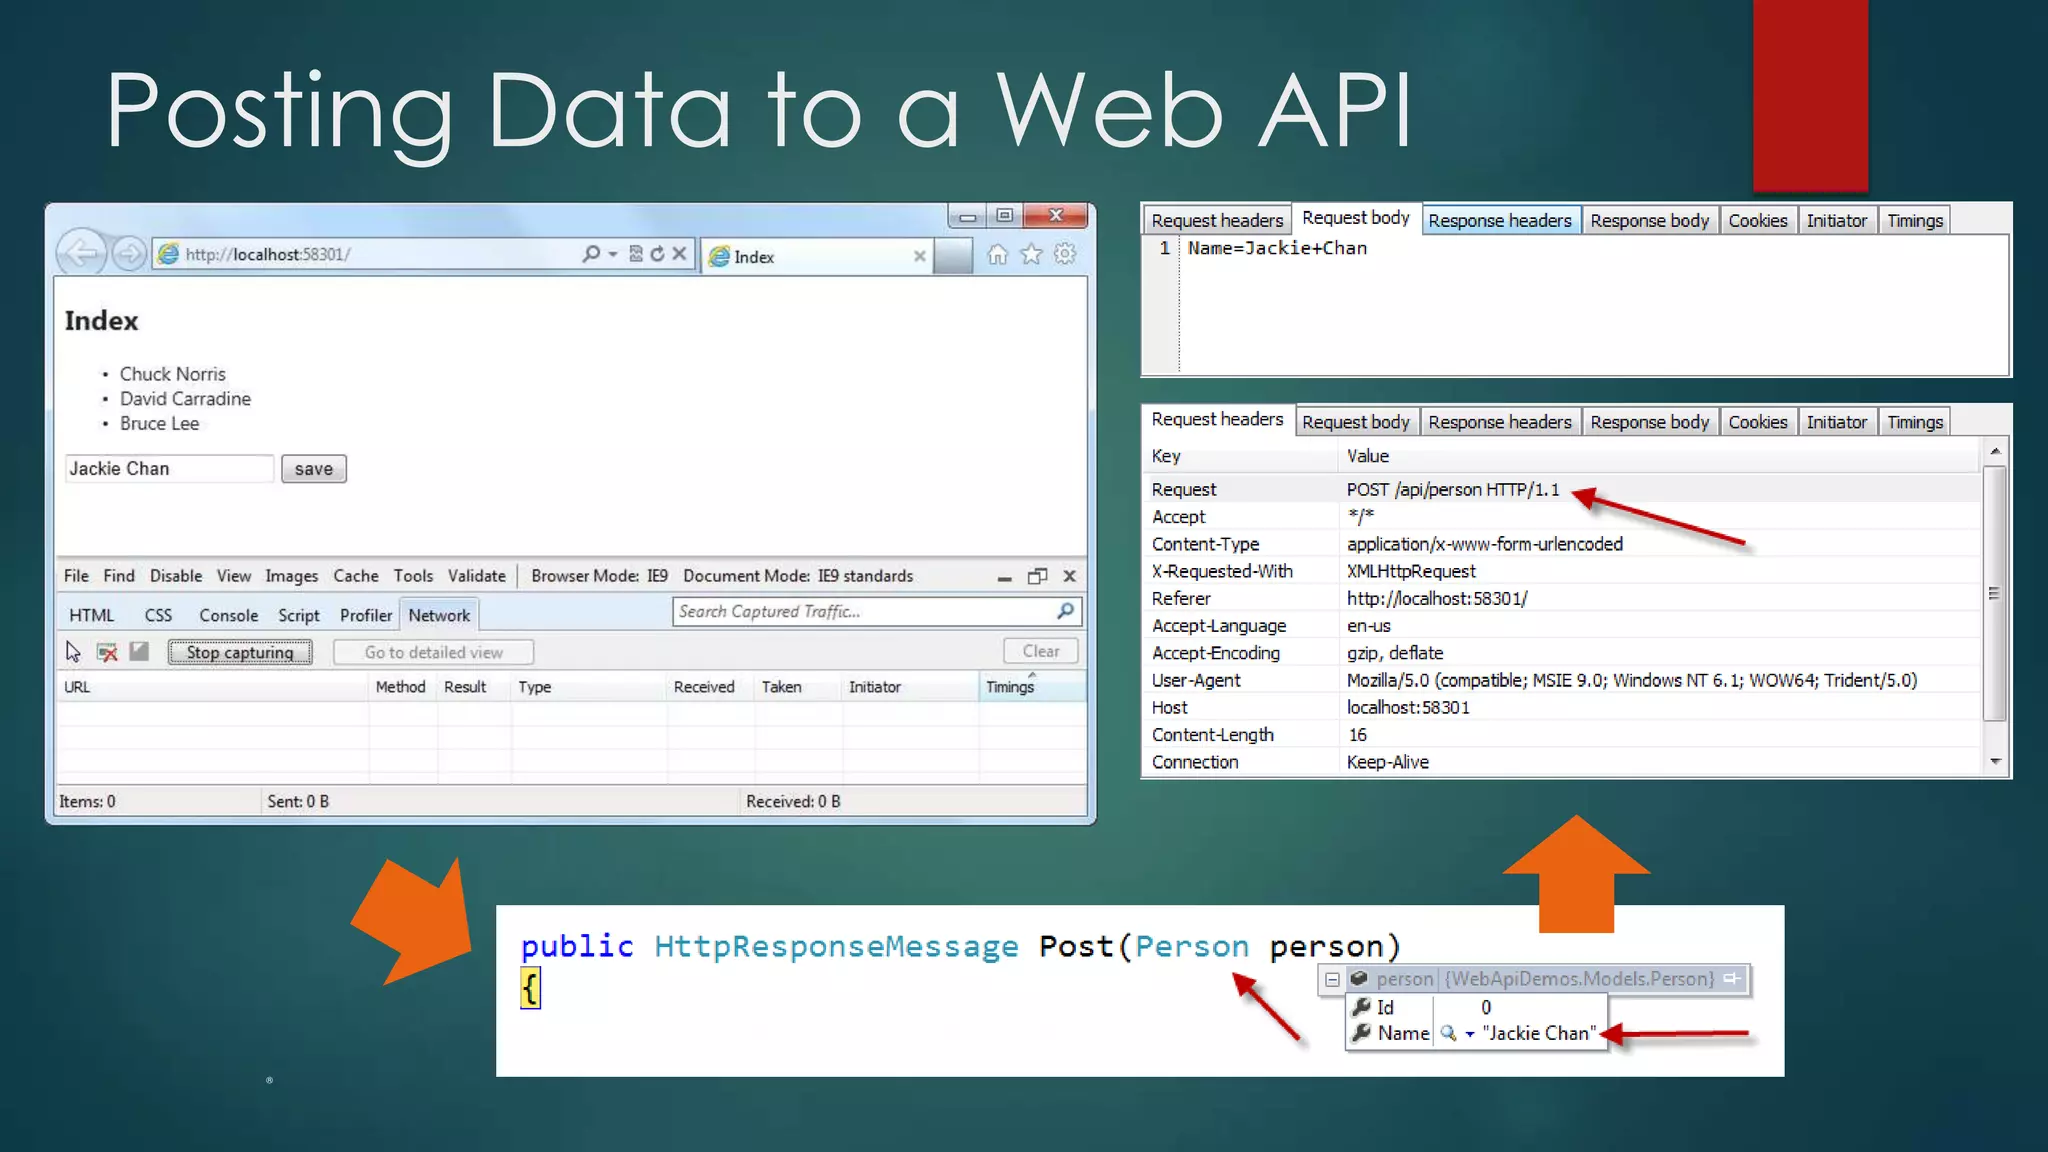Click the pin icon on person datatip
Viewport: 2048px width, 1152px height.
pyautogui.click(x=1732, y=979)
